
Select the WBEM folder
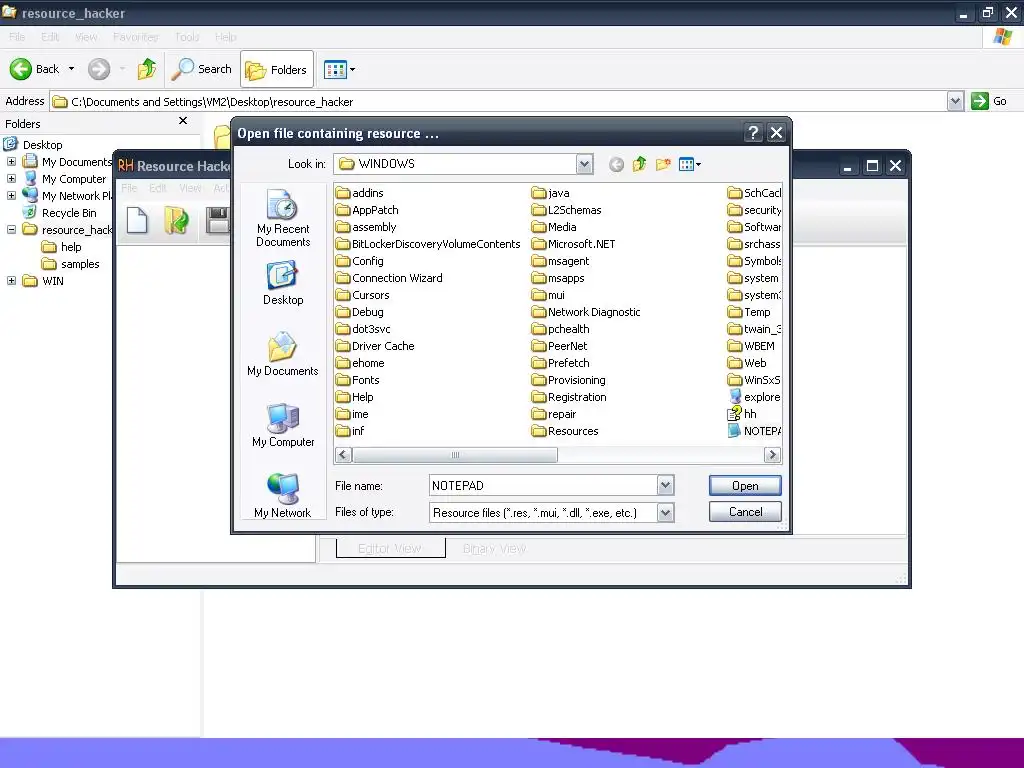tap(751, 346)
